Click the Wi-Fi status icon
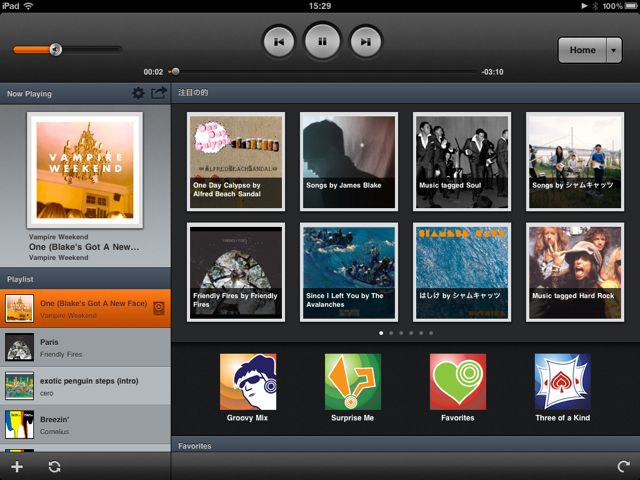This screenshot has width=640, height=480. pos(28,6)
